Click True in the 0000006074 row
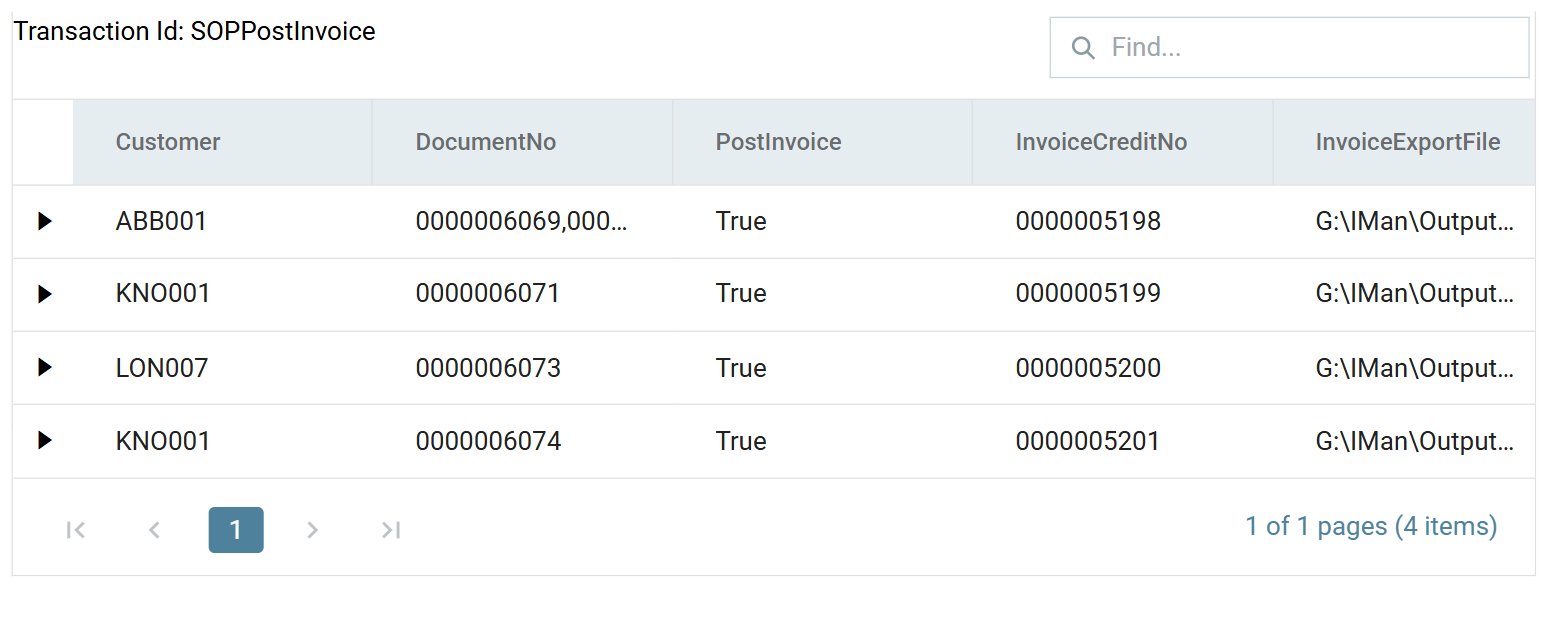 (741, 441)
